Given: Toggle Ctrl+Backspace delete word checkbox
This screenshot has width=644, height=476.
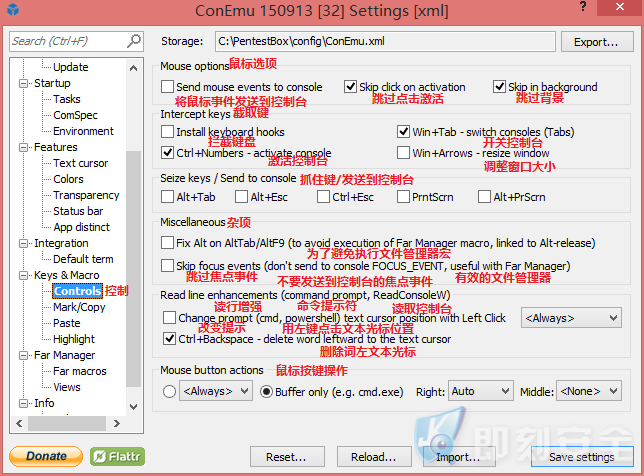Looking at the screenshot, I should click(x=169, y=339).
